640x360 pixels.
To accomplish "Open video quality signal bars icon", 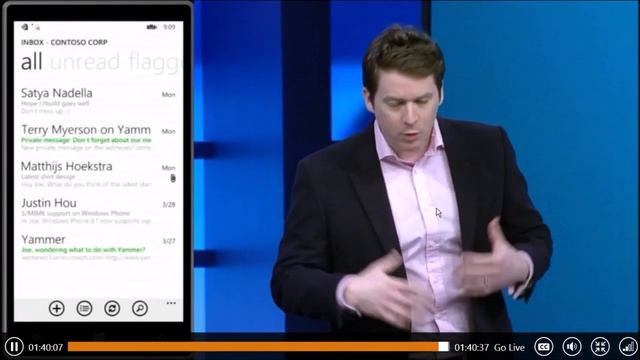I will 628,347.
